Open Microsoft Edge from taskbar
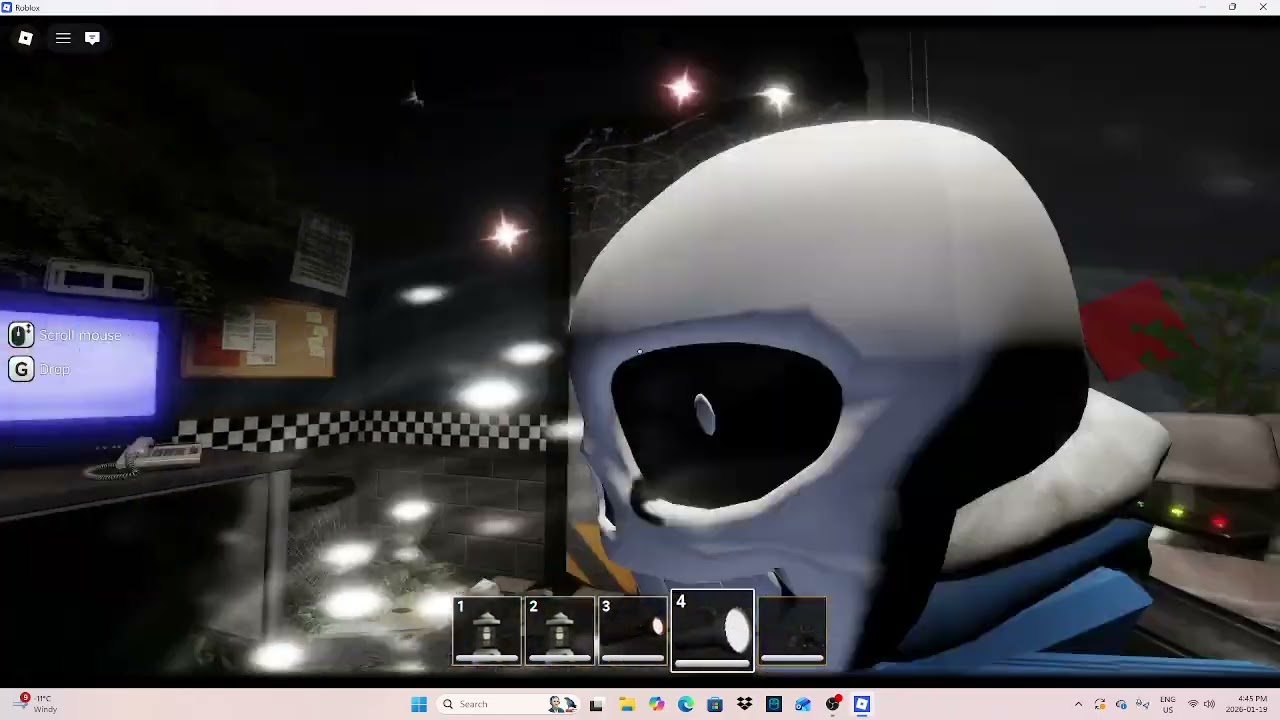The height and width of the screenshot is (720, 1280). (686, 704)
